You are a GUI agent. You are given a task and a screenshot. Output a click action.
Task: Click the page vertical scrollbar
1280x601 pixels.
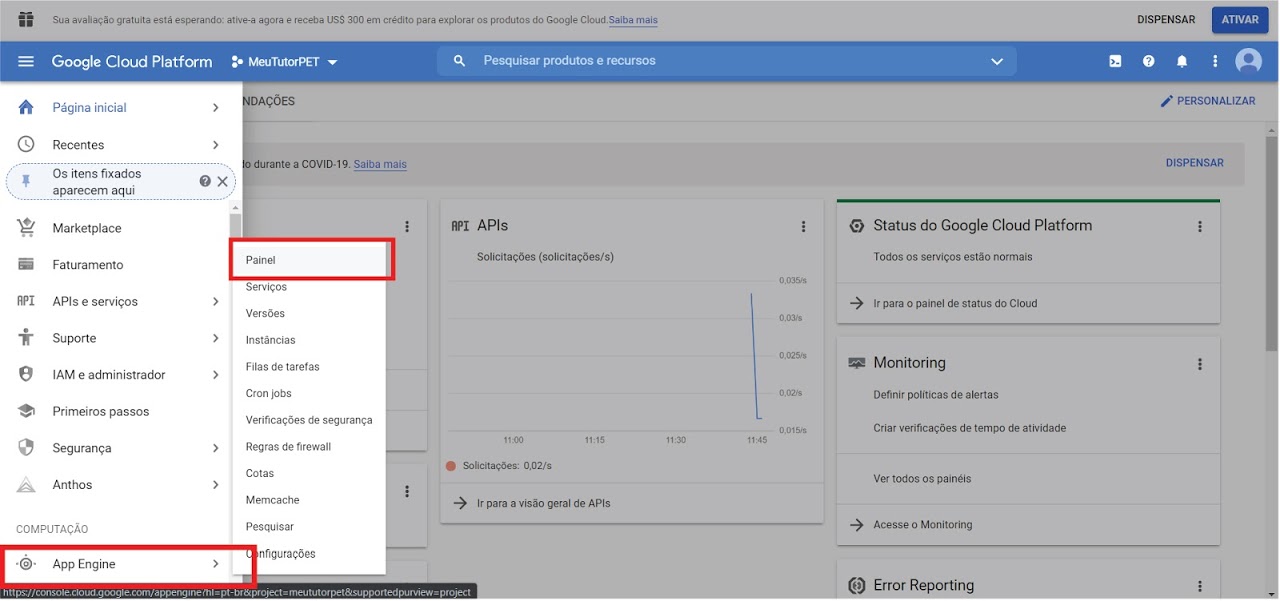[x=1271, y=240]
